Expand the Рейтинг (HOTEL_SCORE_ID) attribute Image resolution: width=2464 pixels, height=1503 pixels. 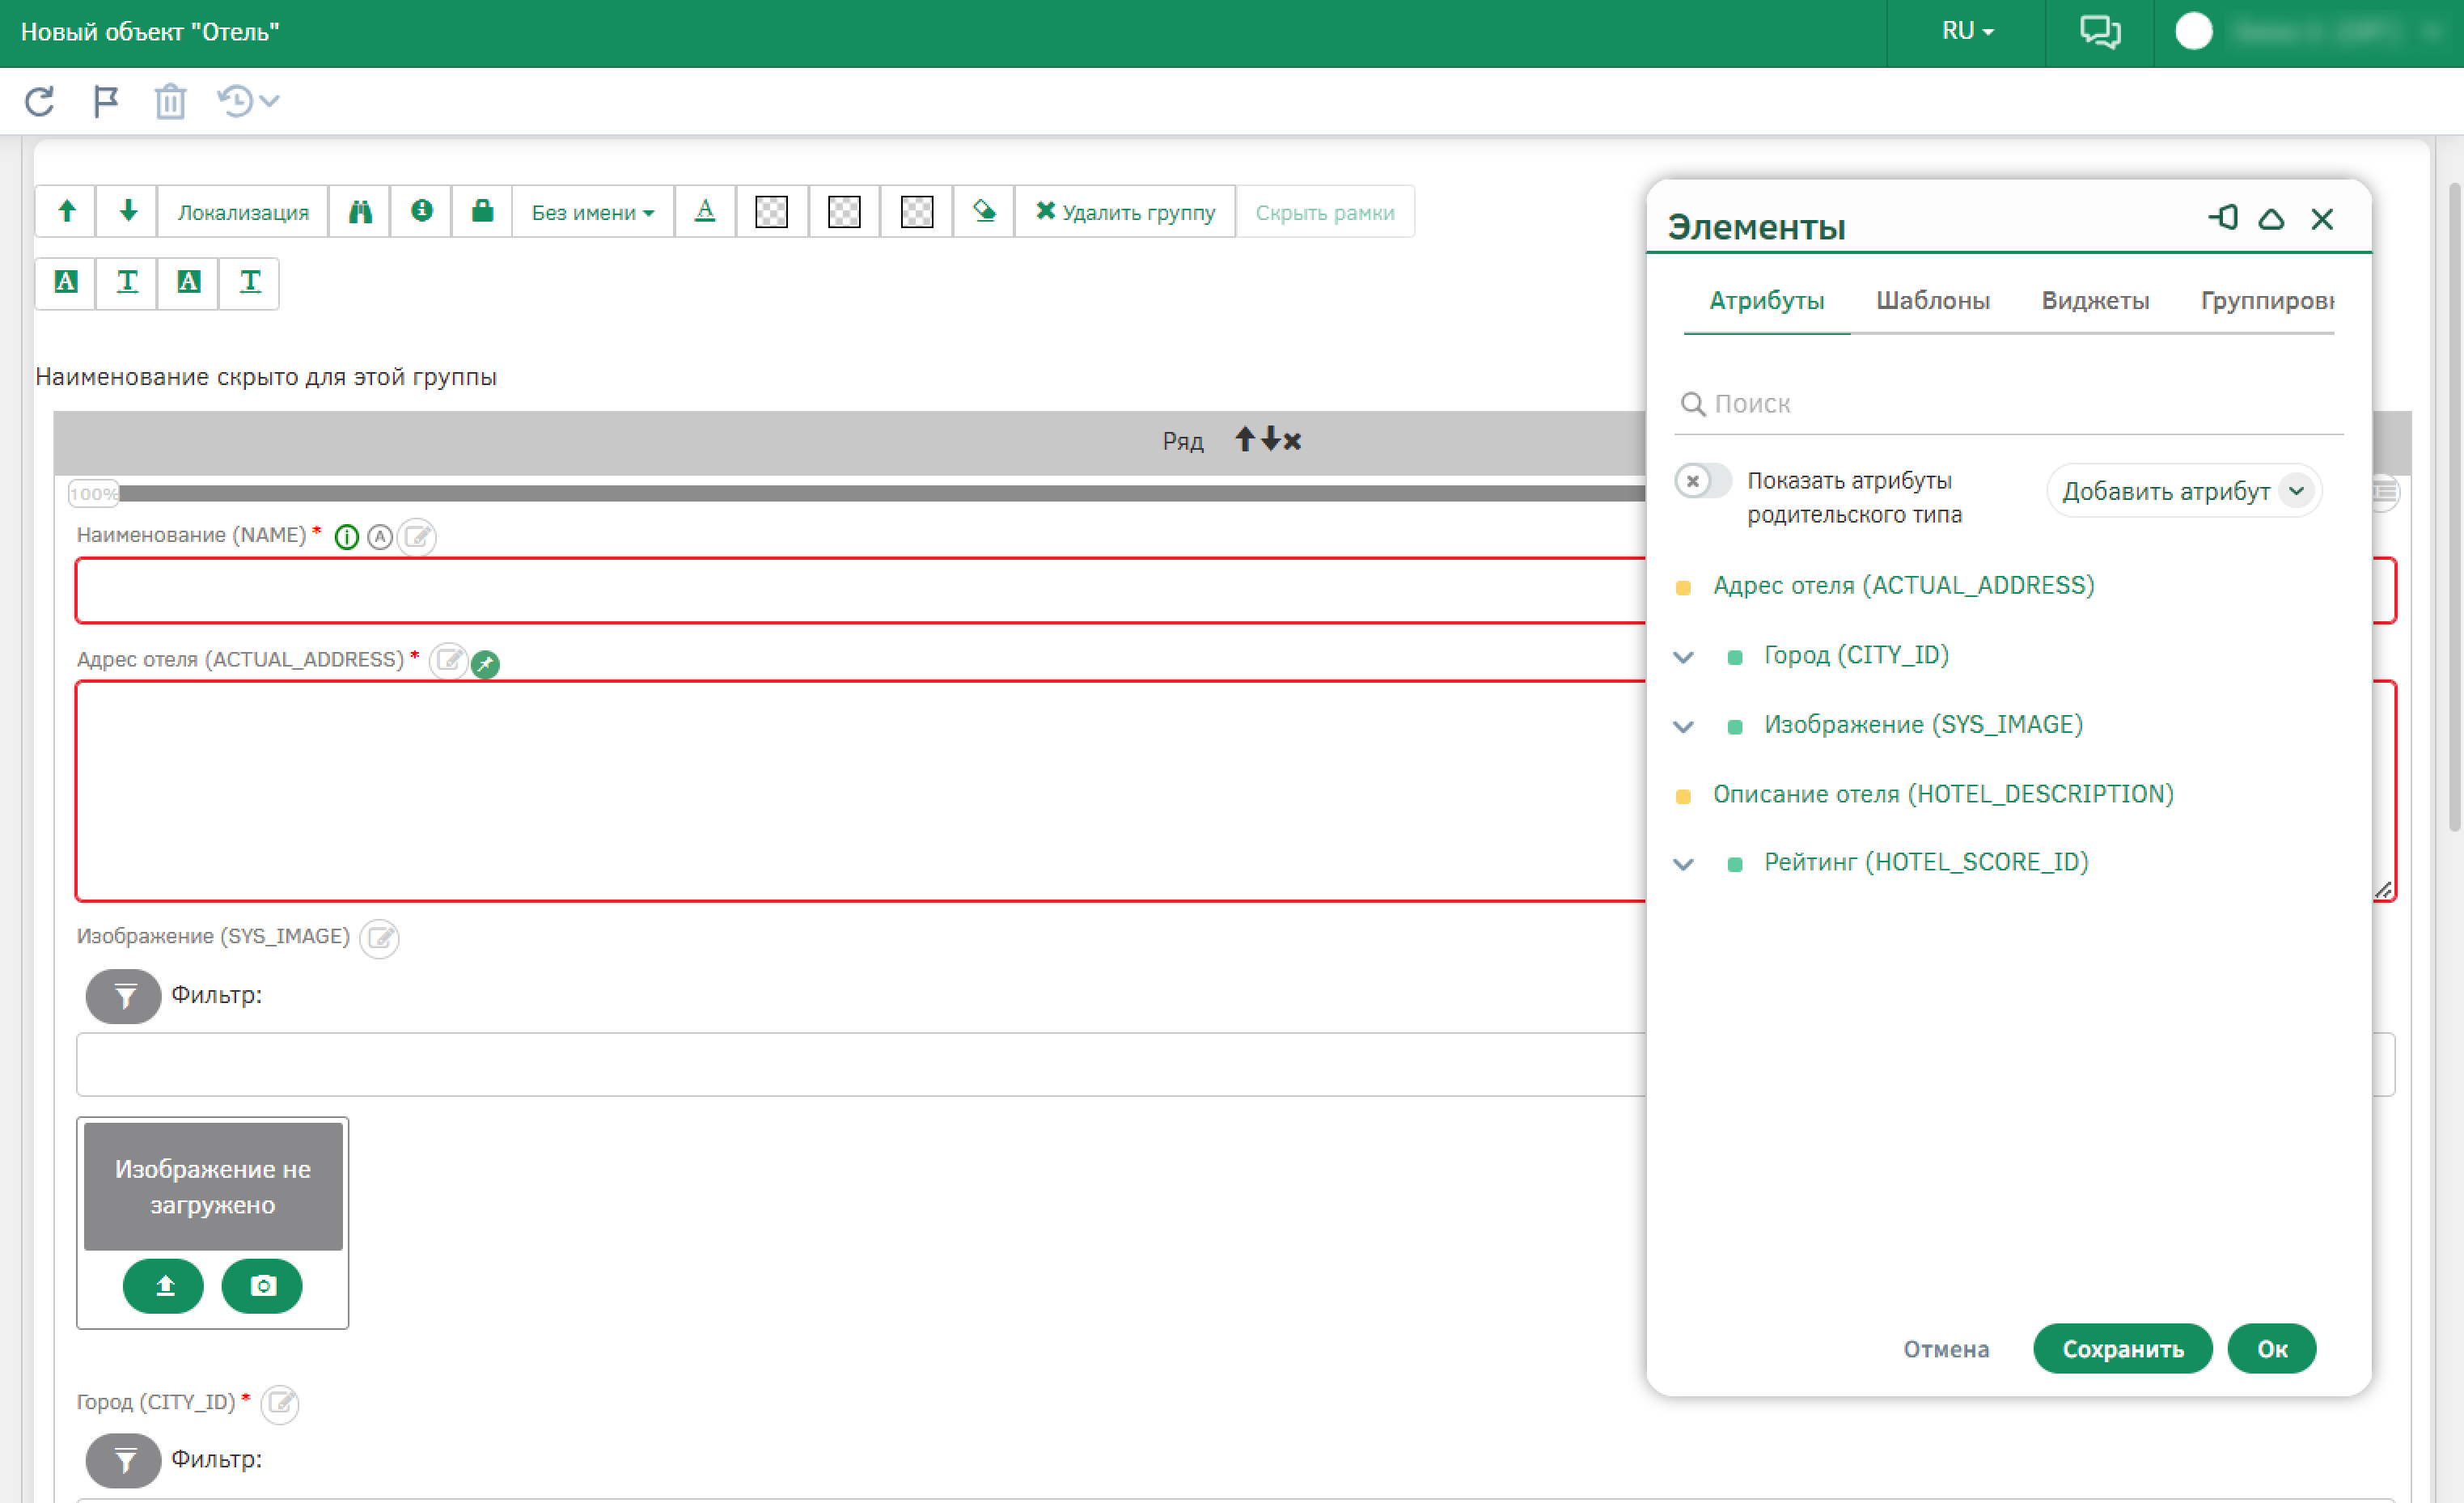click(x=1684, y=863)
